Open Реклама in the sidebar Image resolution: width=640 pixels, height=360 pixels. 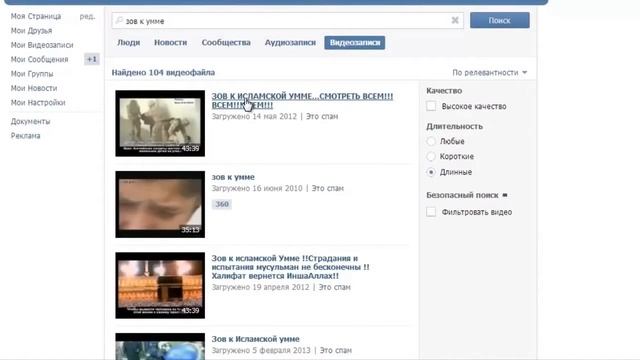(25, 136)
